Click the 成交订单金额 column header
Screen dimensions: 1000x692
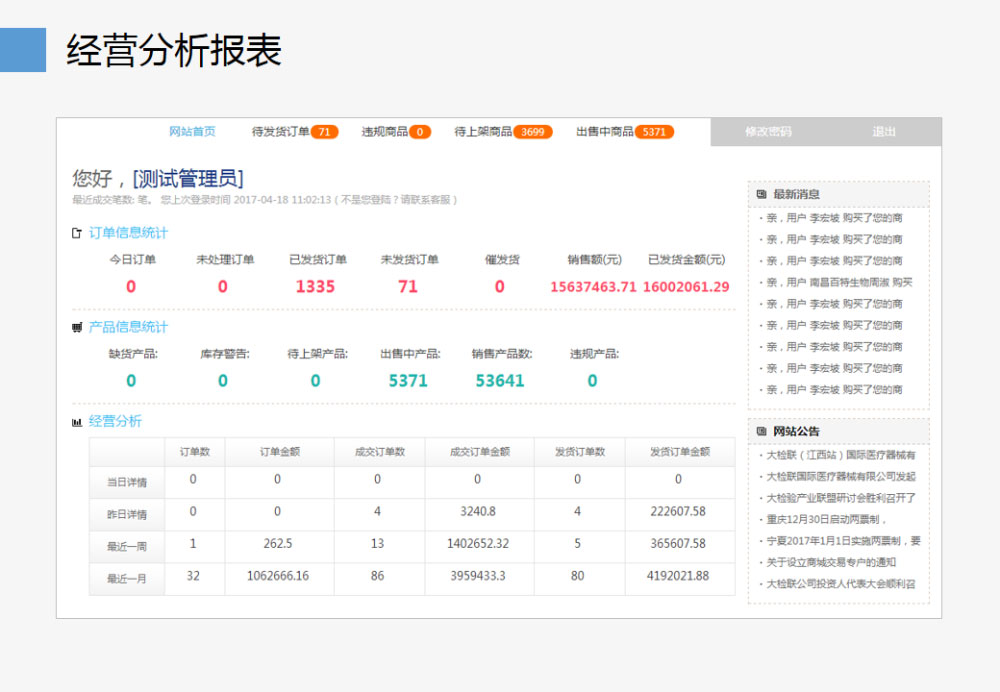pyautogui.click(x=480, y=452)
